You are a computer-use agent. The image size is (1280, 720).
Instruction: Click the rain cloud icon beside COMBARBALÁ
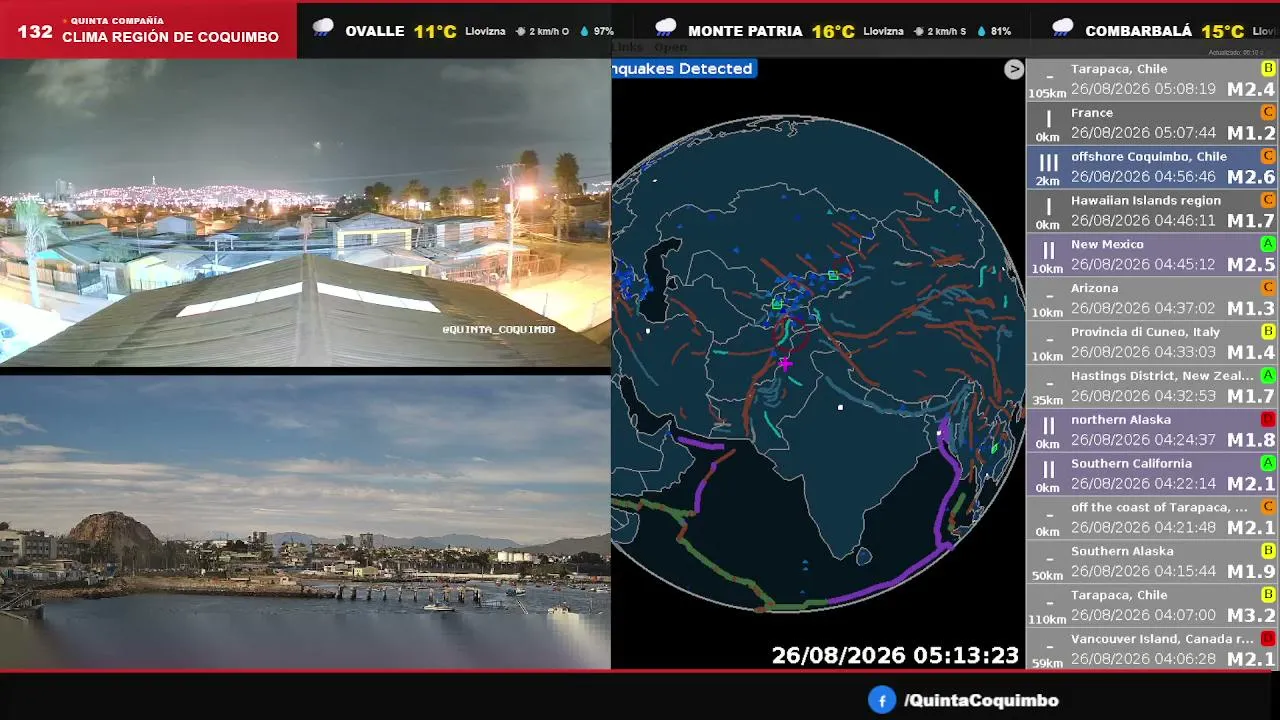(x=1063, y=28)
